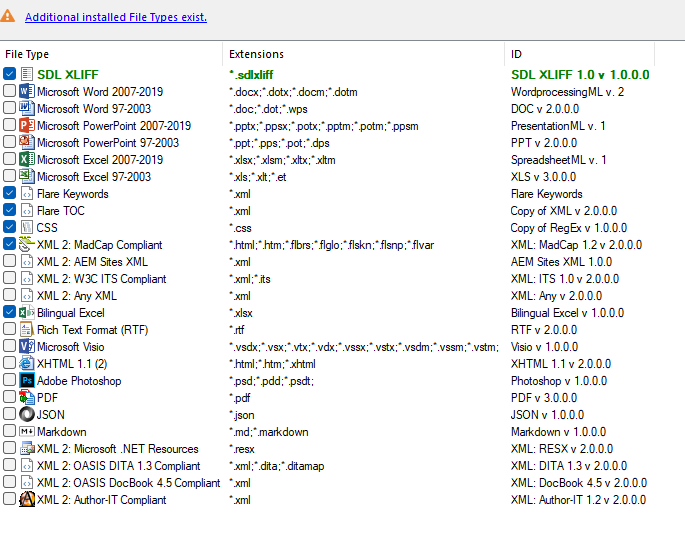Click the '*.docx;*.dotx;*.docm;*.dotm' extensions cell
This screenshot has width=685, height=544.
click(x=293, y=92)
